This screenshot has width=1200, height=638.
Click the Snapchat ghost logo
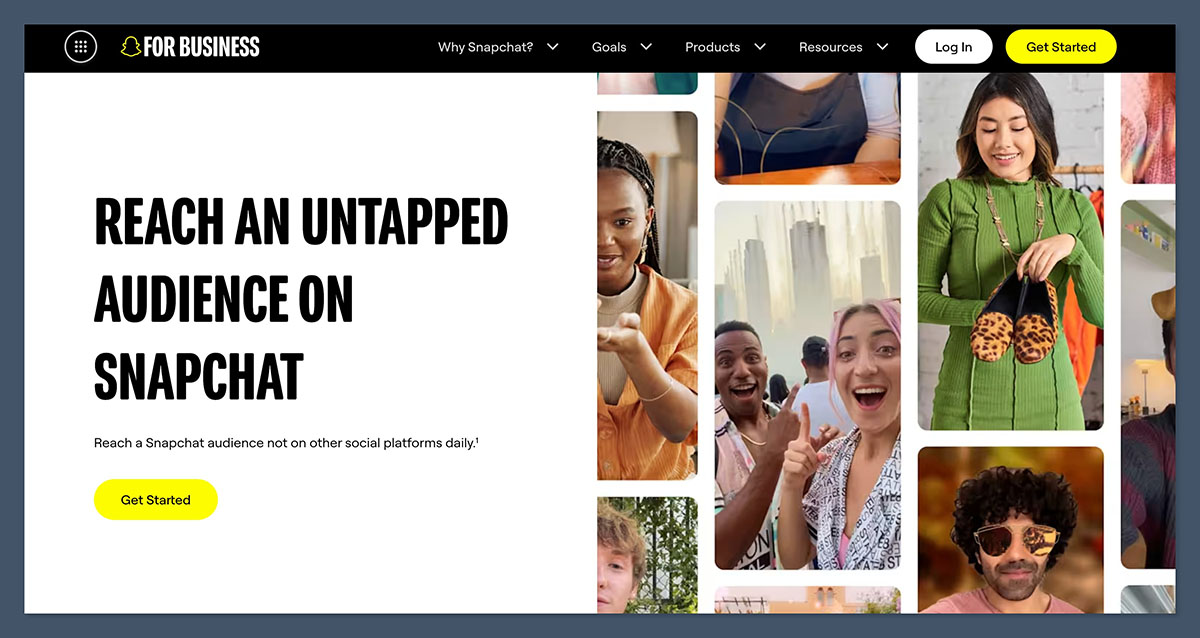[x=132, y=46]
